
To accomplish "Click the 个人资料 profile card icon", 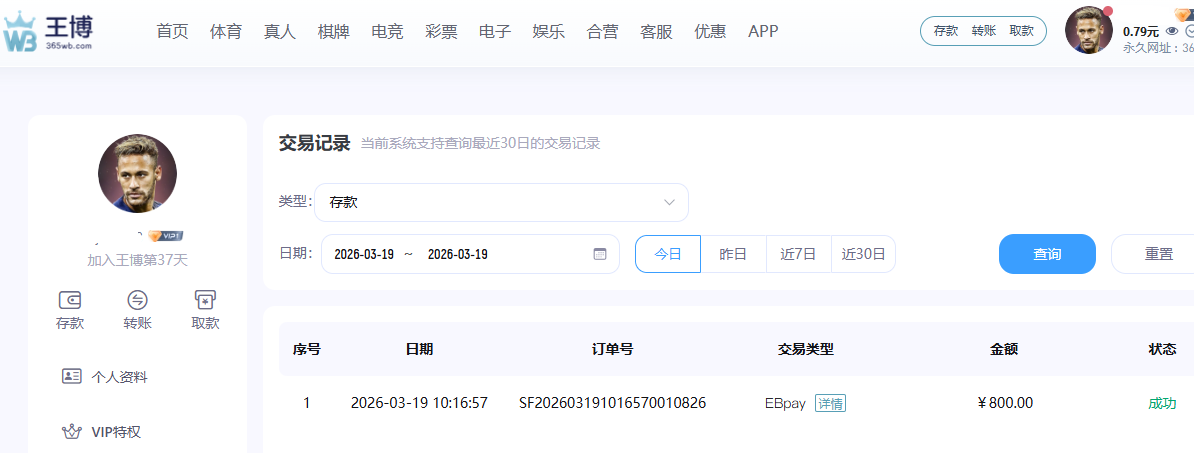I will [71, 377].
